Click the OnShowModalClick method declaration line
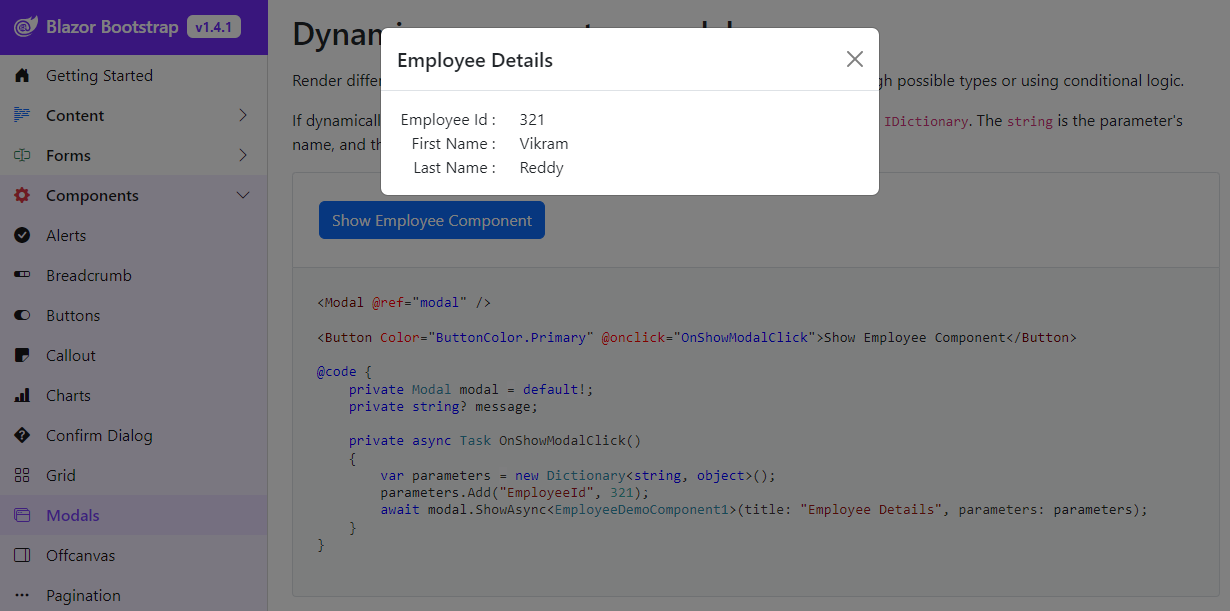The image size is (1230, 611). coord(495,440)
